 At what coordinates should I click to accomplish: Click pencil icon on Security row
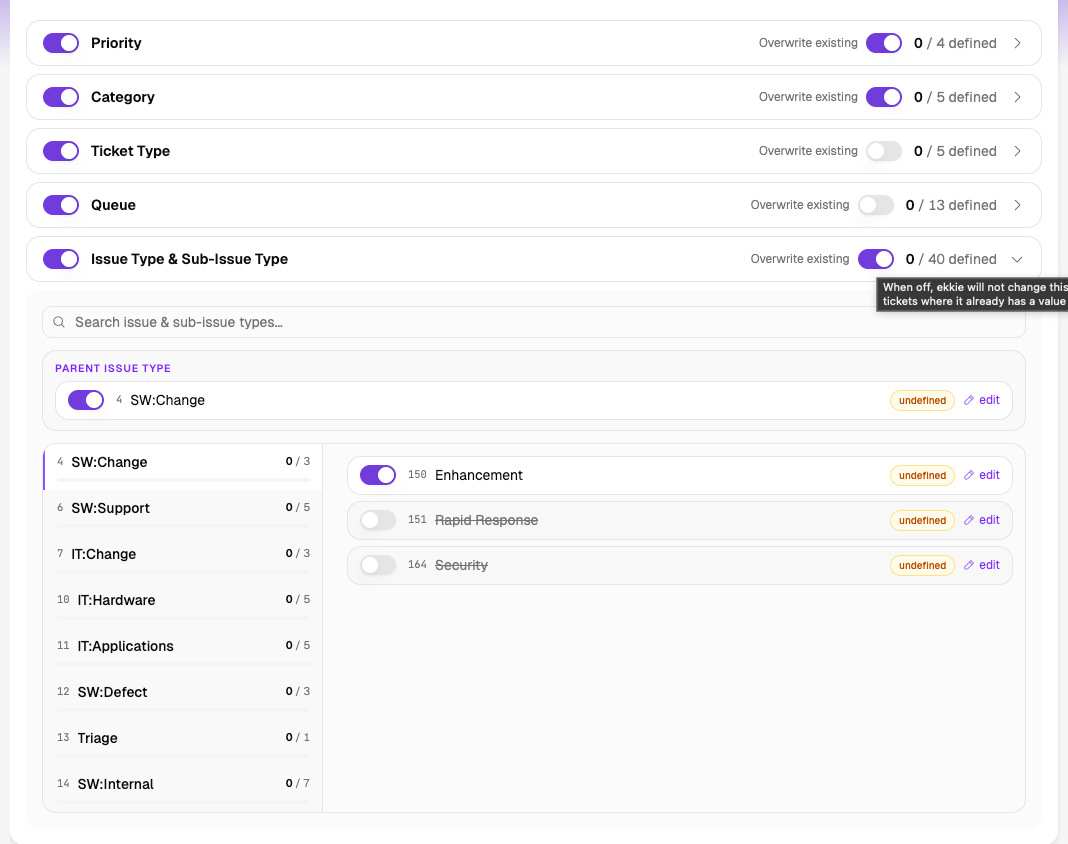pos(969,565)
